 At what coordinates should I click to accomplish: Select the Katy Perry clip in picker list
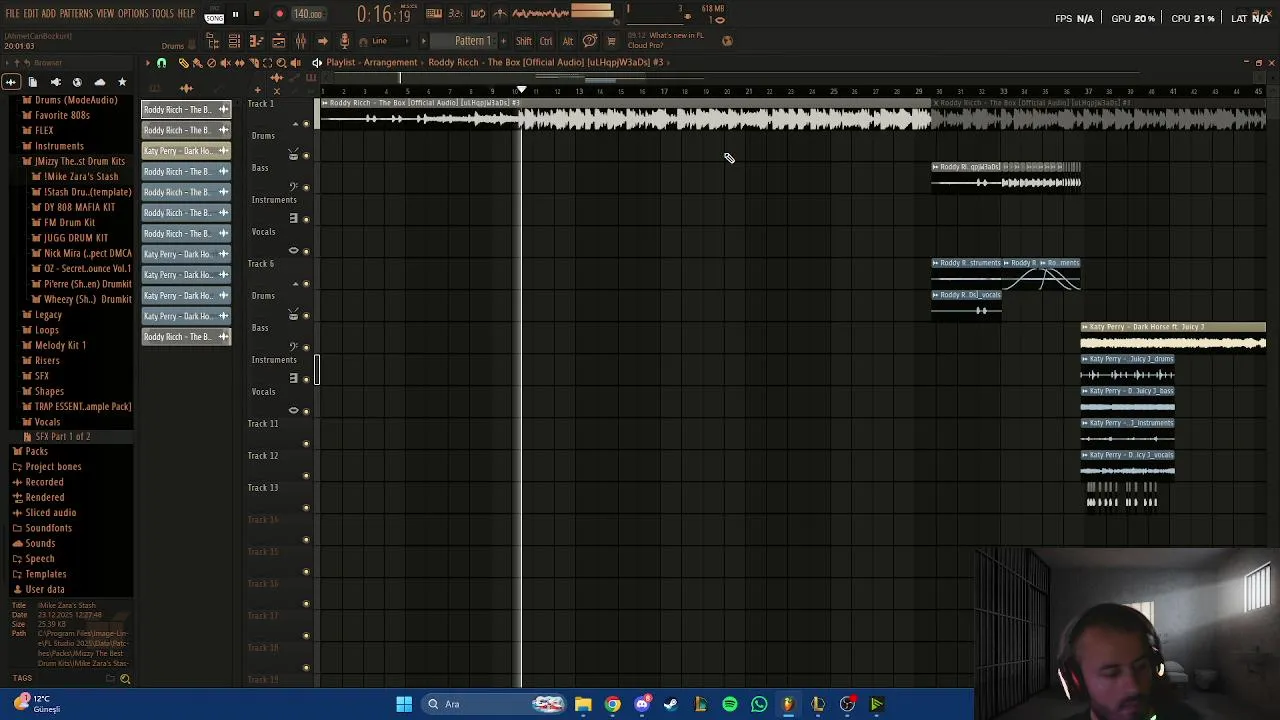pos(186,151)
